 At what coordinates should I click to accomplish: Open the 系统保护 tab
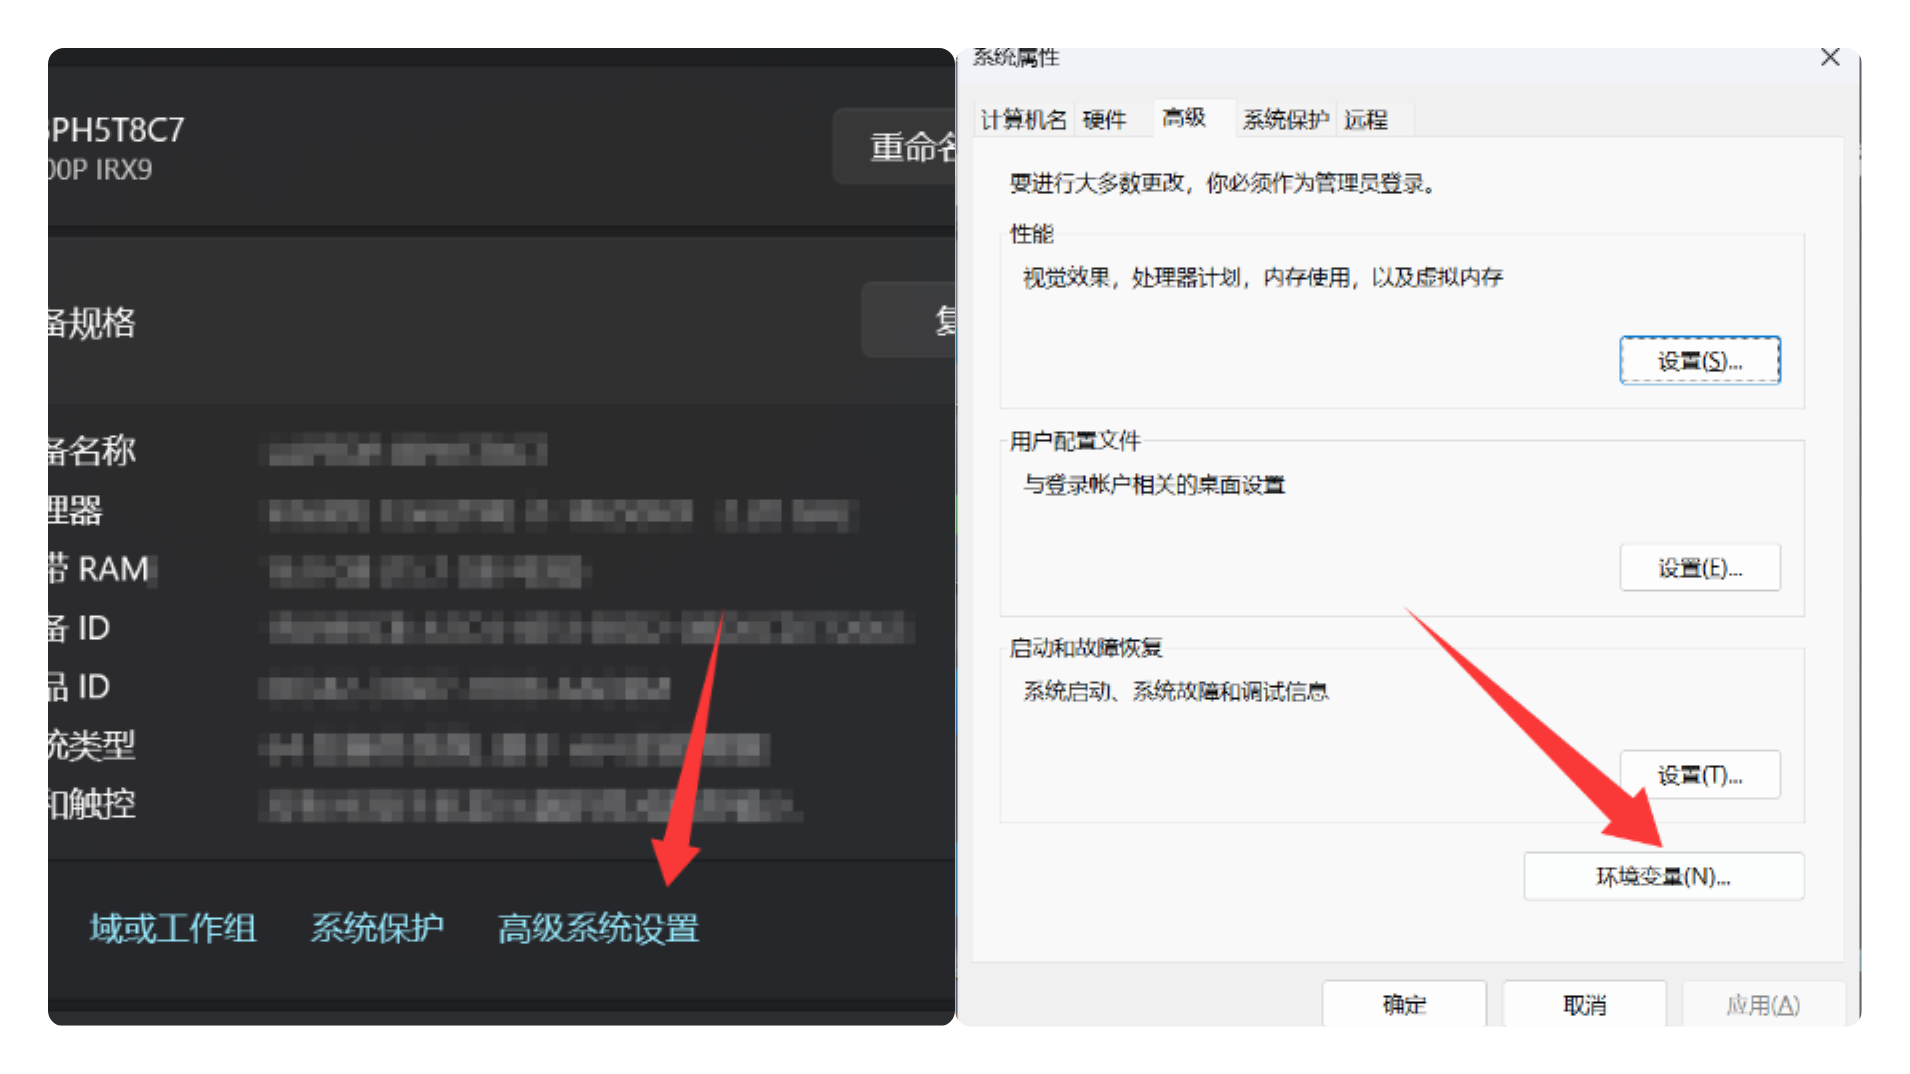(x=1285, y=119)
